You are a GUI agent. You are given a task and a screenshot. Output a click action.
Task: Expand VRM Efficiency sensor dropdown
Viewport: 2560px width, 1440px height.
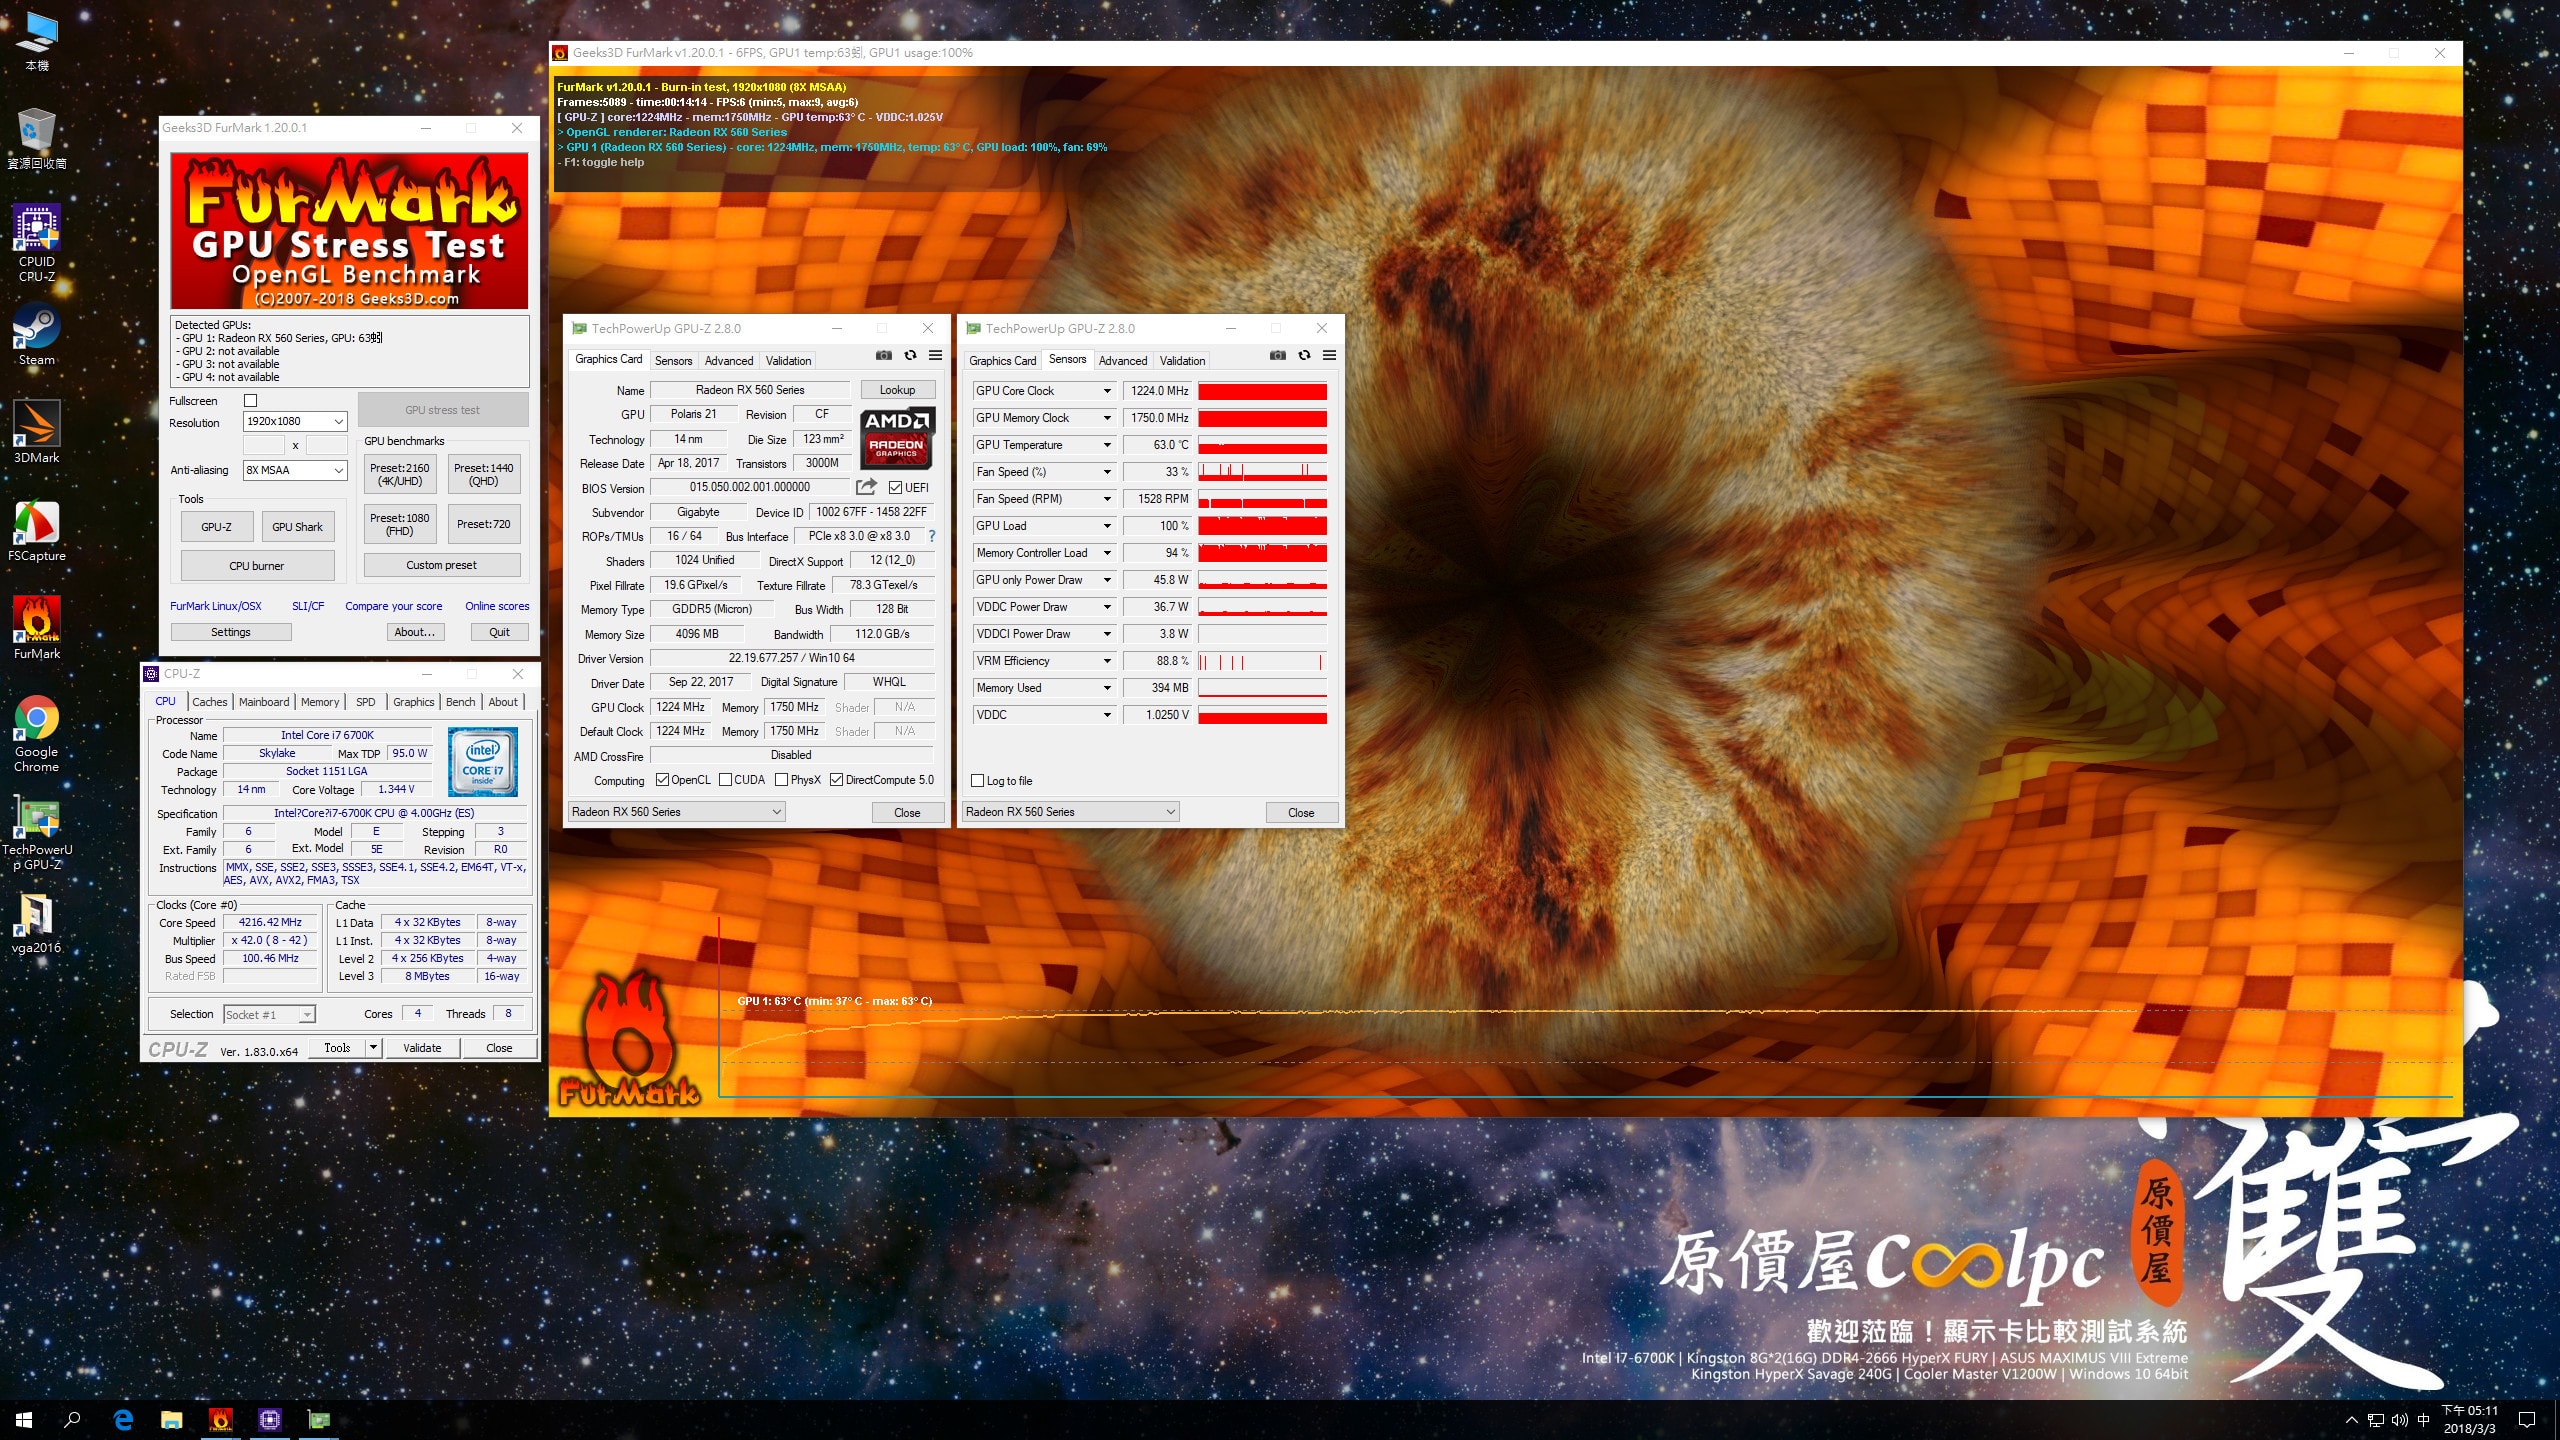pyautogui.click(x=1107, y=661)
